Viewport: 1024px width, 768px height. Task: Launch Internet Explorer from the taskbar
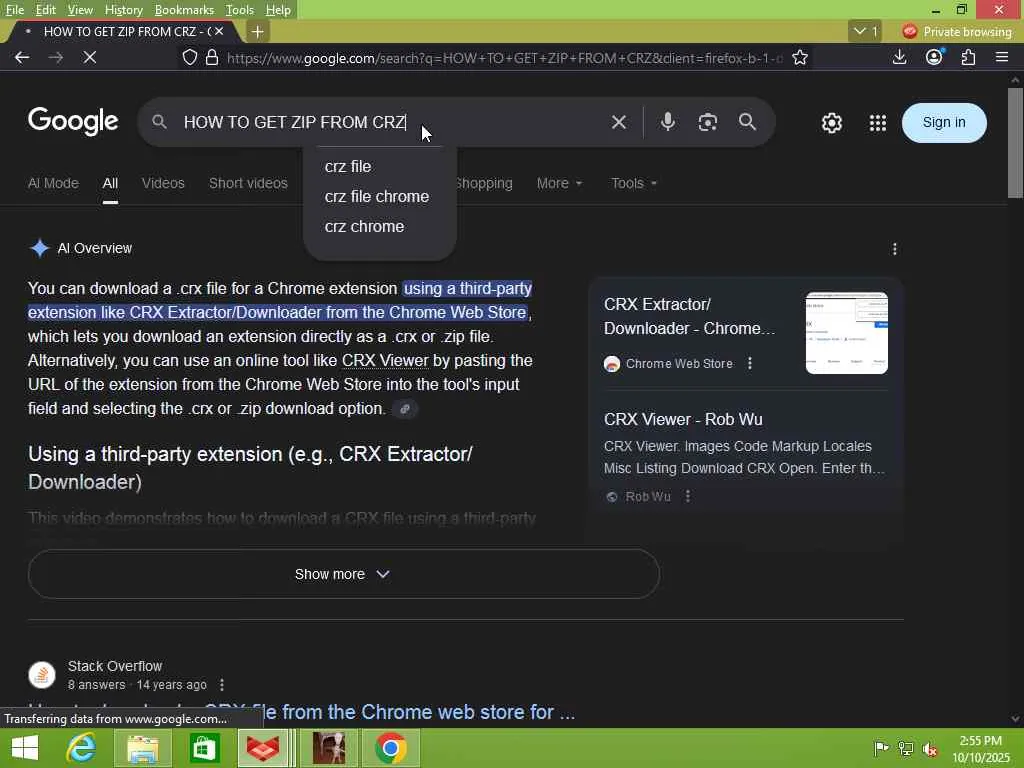pyautogui.click(x=81, y=748)
